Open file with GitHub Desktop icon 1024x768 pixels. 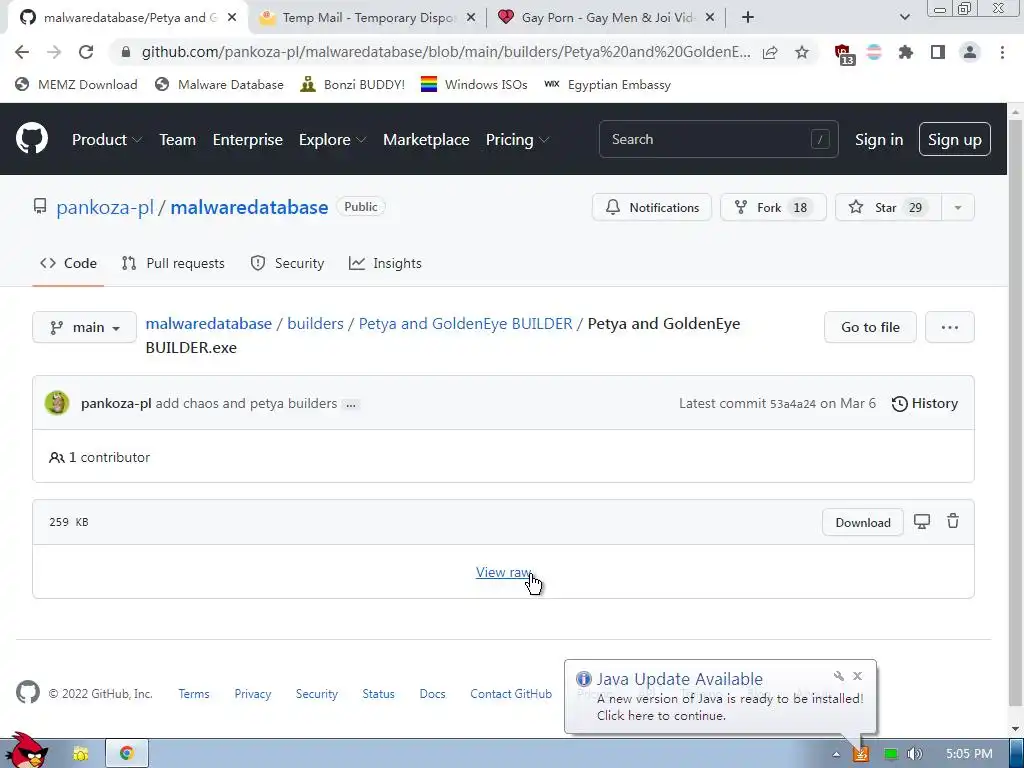pyautogui.click(x=921, y=521)
